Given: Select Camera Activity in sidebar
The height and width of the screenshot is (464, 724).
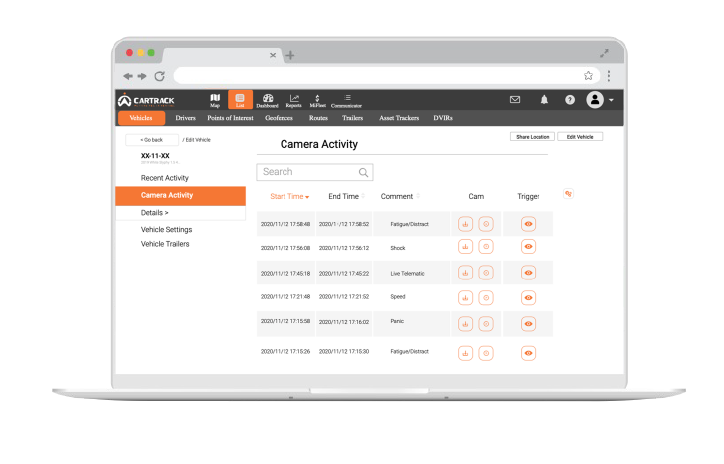Looking at the screenshot, I should tap(181, 196).
